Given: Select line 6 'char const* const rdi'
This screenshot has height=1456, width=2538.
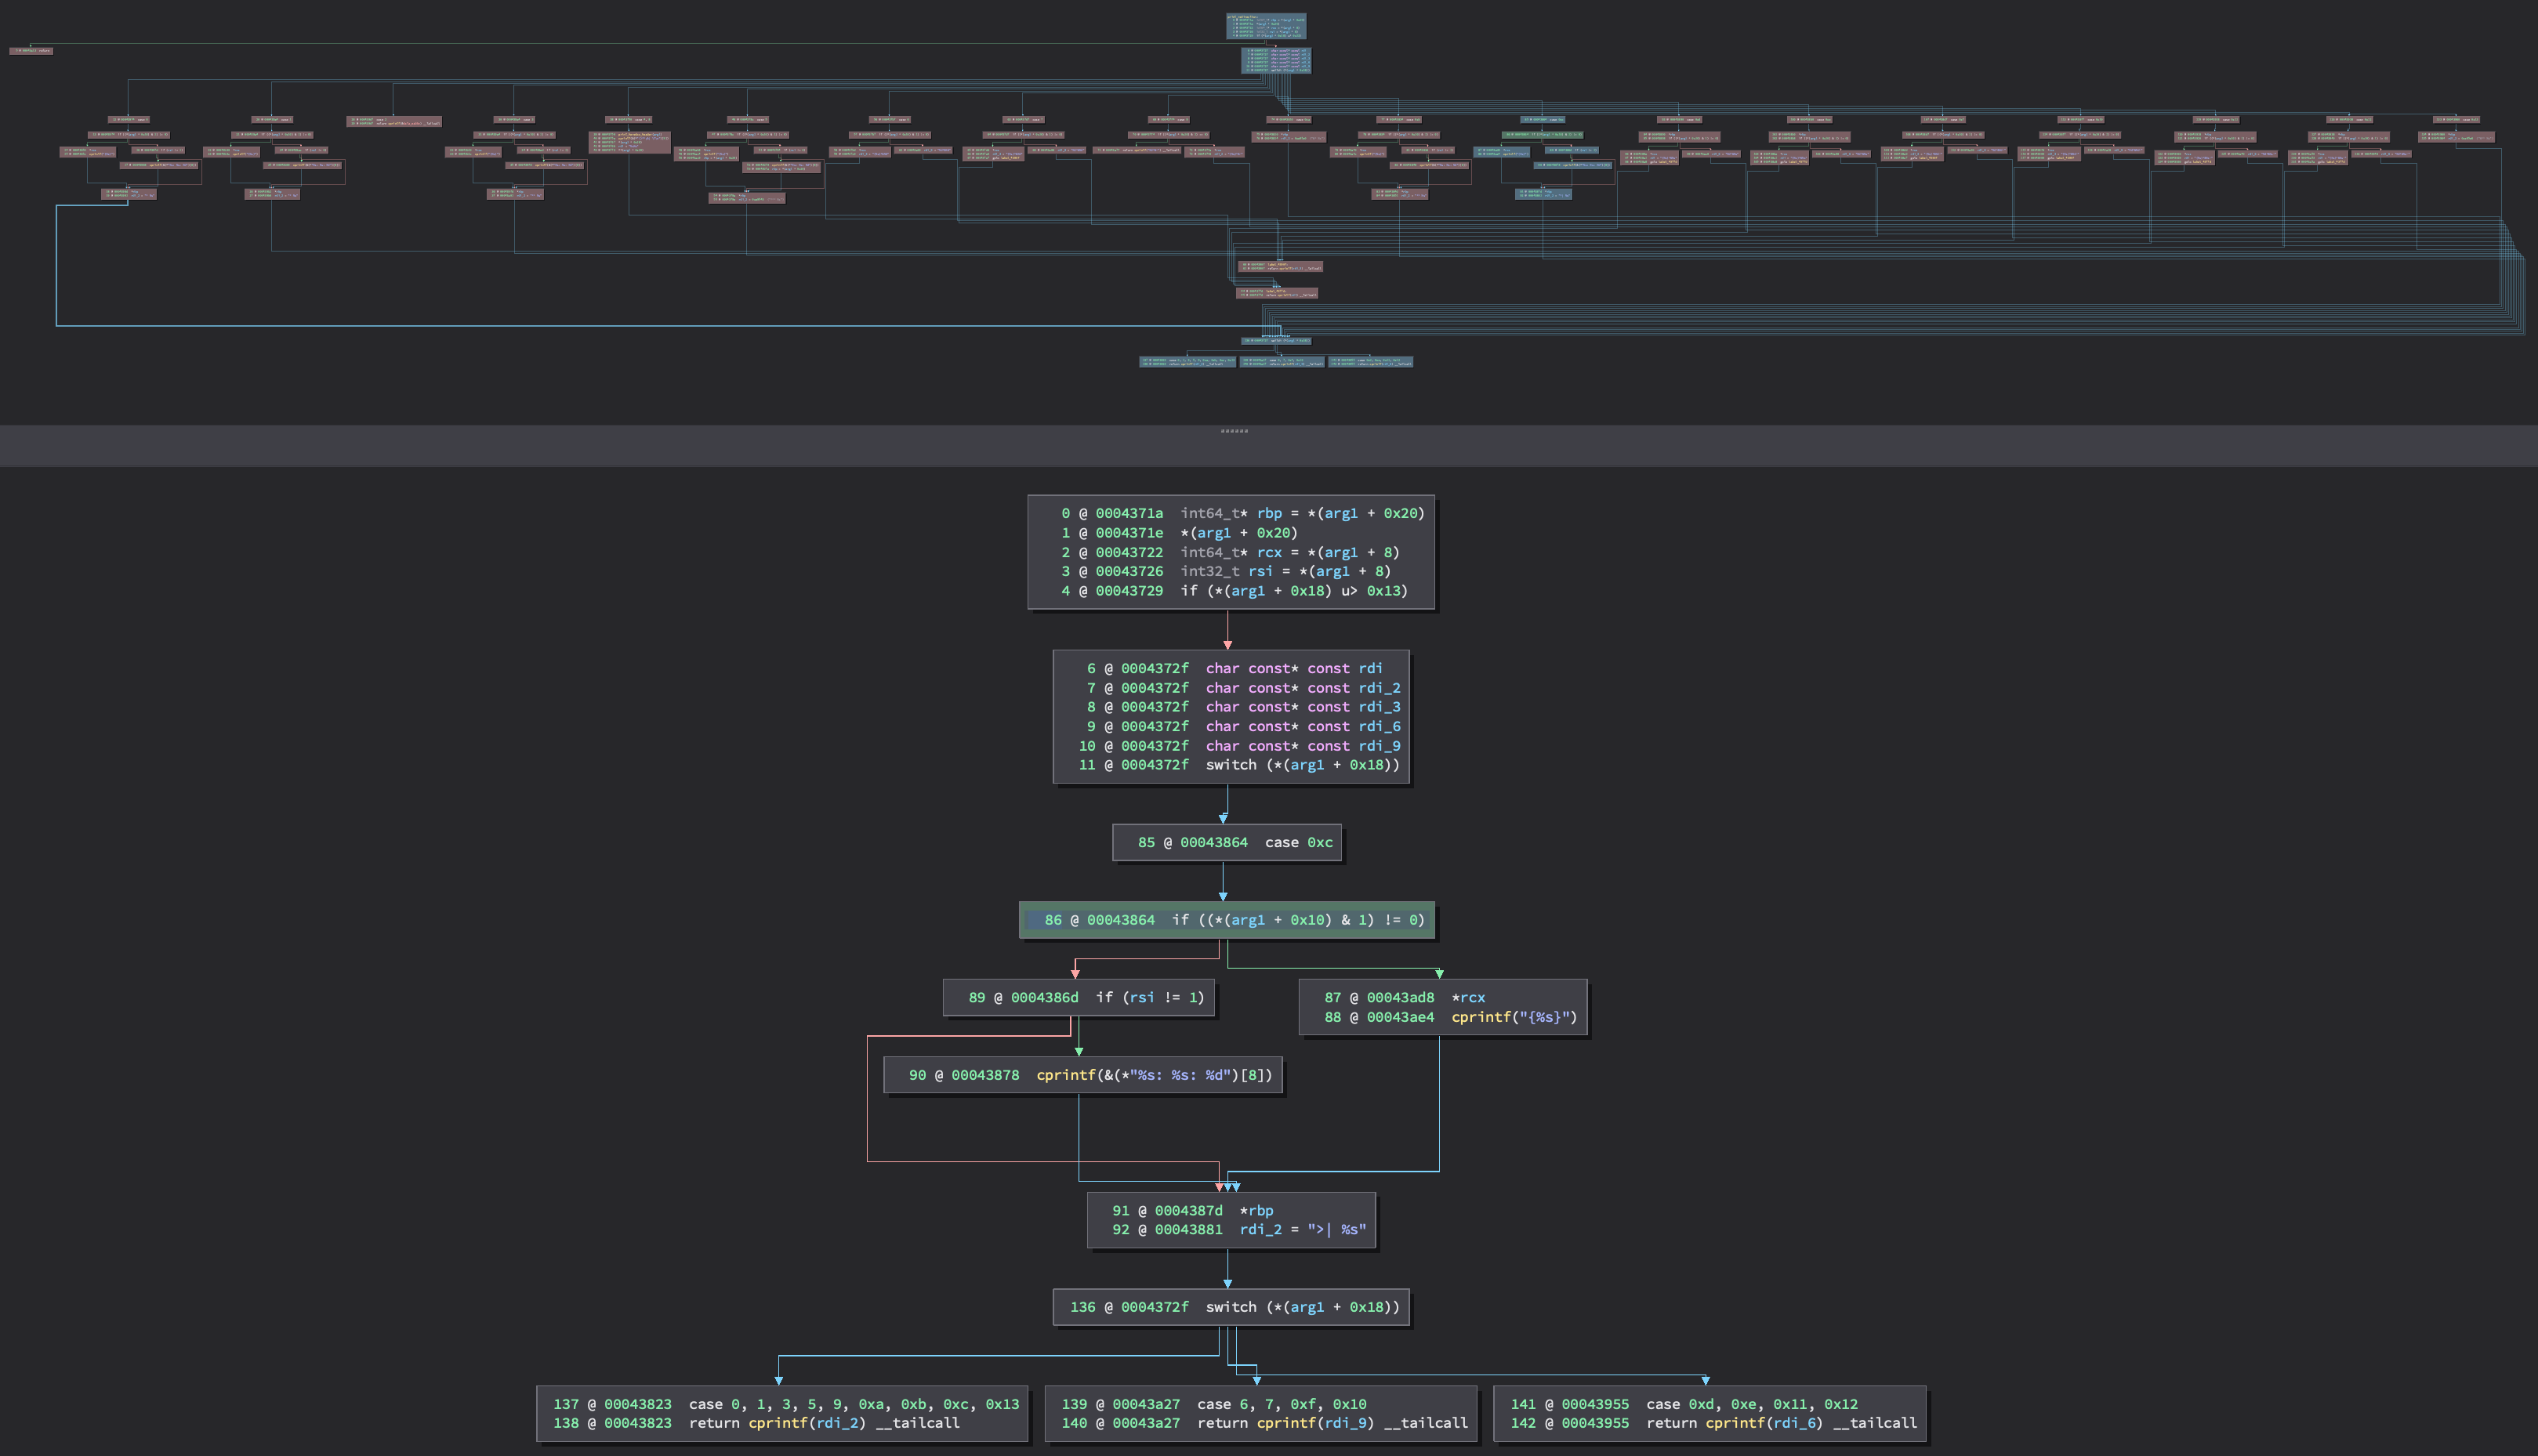Looking at the screenshot, I should [1235, 668].
